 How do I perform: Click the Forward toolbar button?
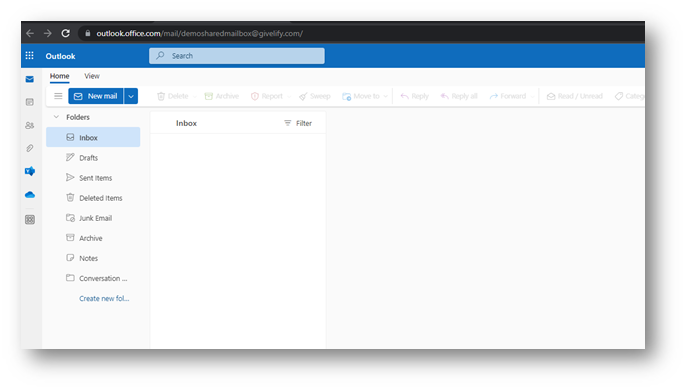click(x=508, y=96)
